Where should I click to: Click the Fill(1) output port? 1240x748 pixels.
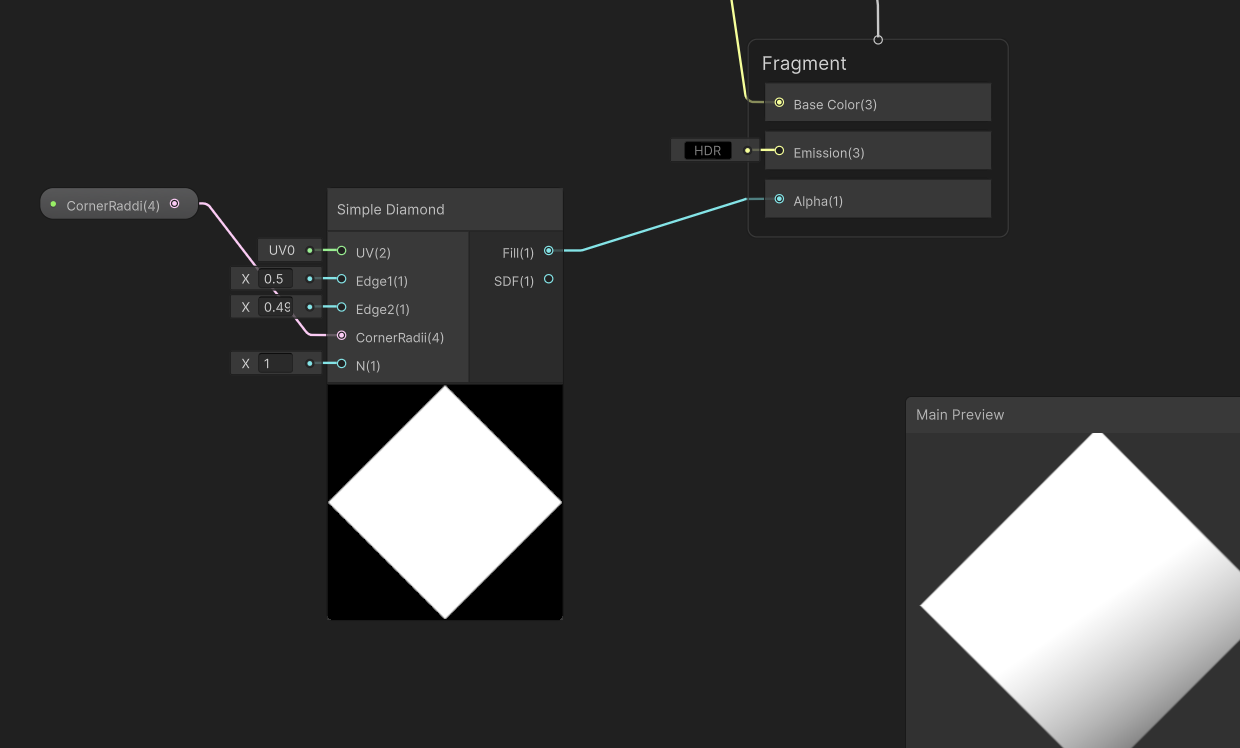[x=548, y=251]
